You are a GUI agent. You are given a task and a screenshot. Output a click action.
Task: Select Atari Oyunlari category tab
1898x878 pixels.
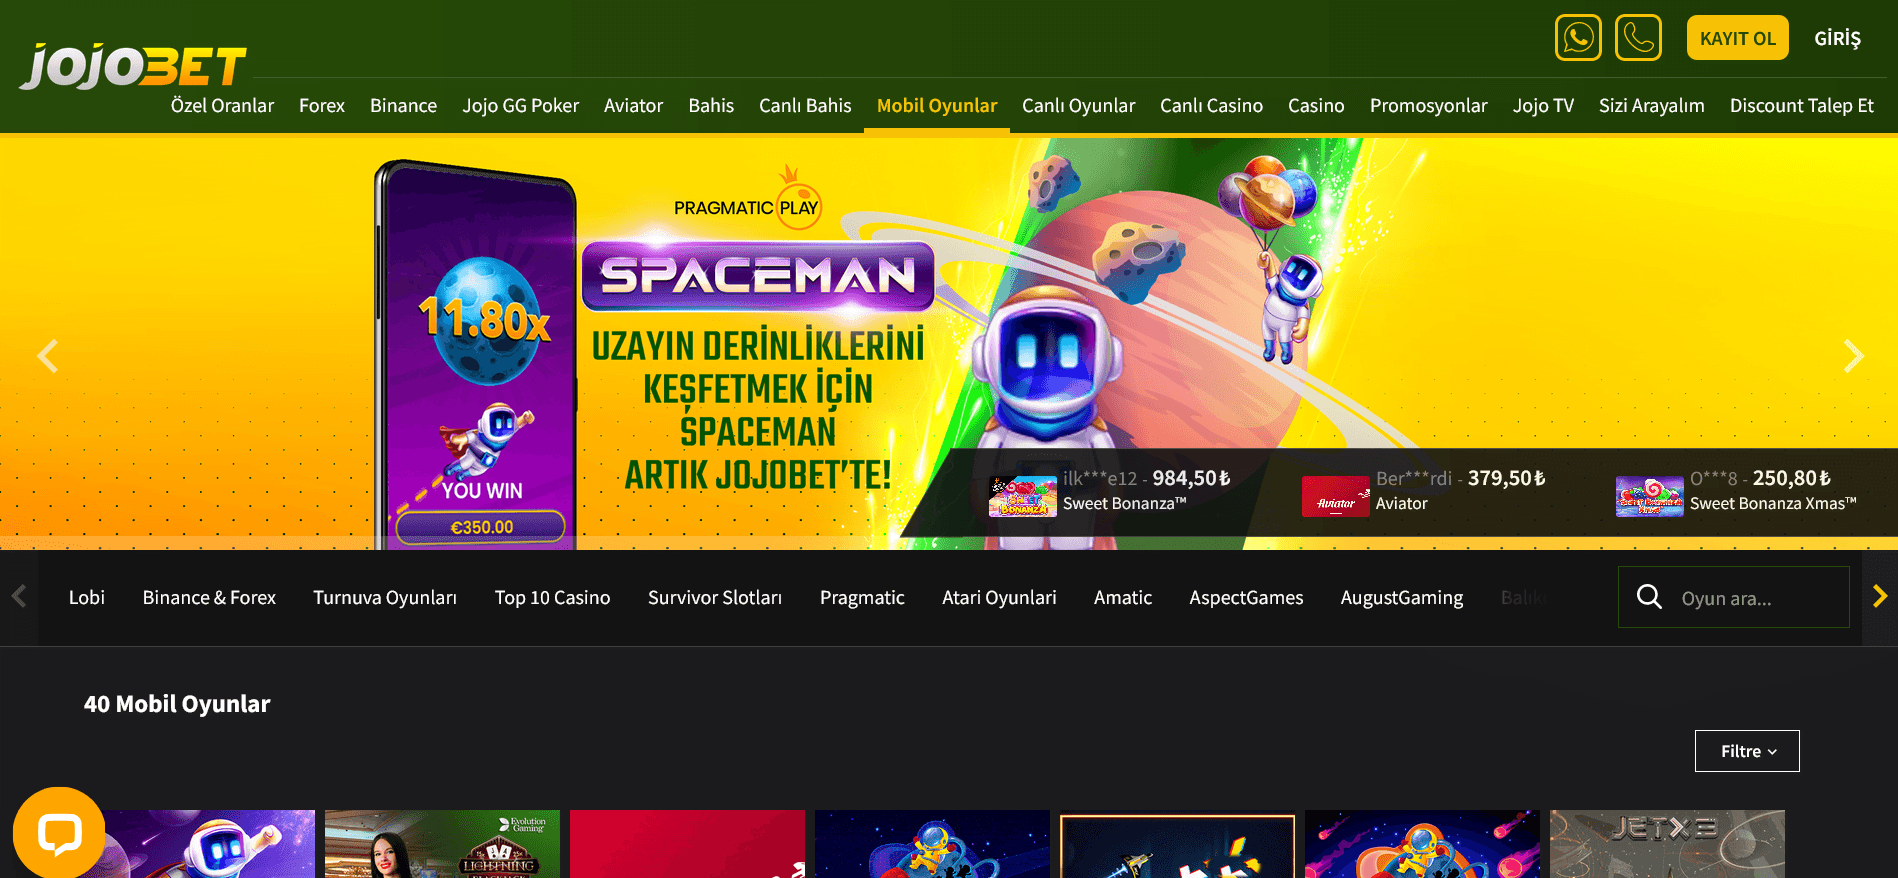coord(999,597)
